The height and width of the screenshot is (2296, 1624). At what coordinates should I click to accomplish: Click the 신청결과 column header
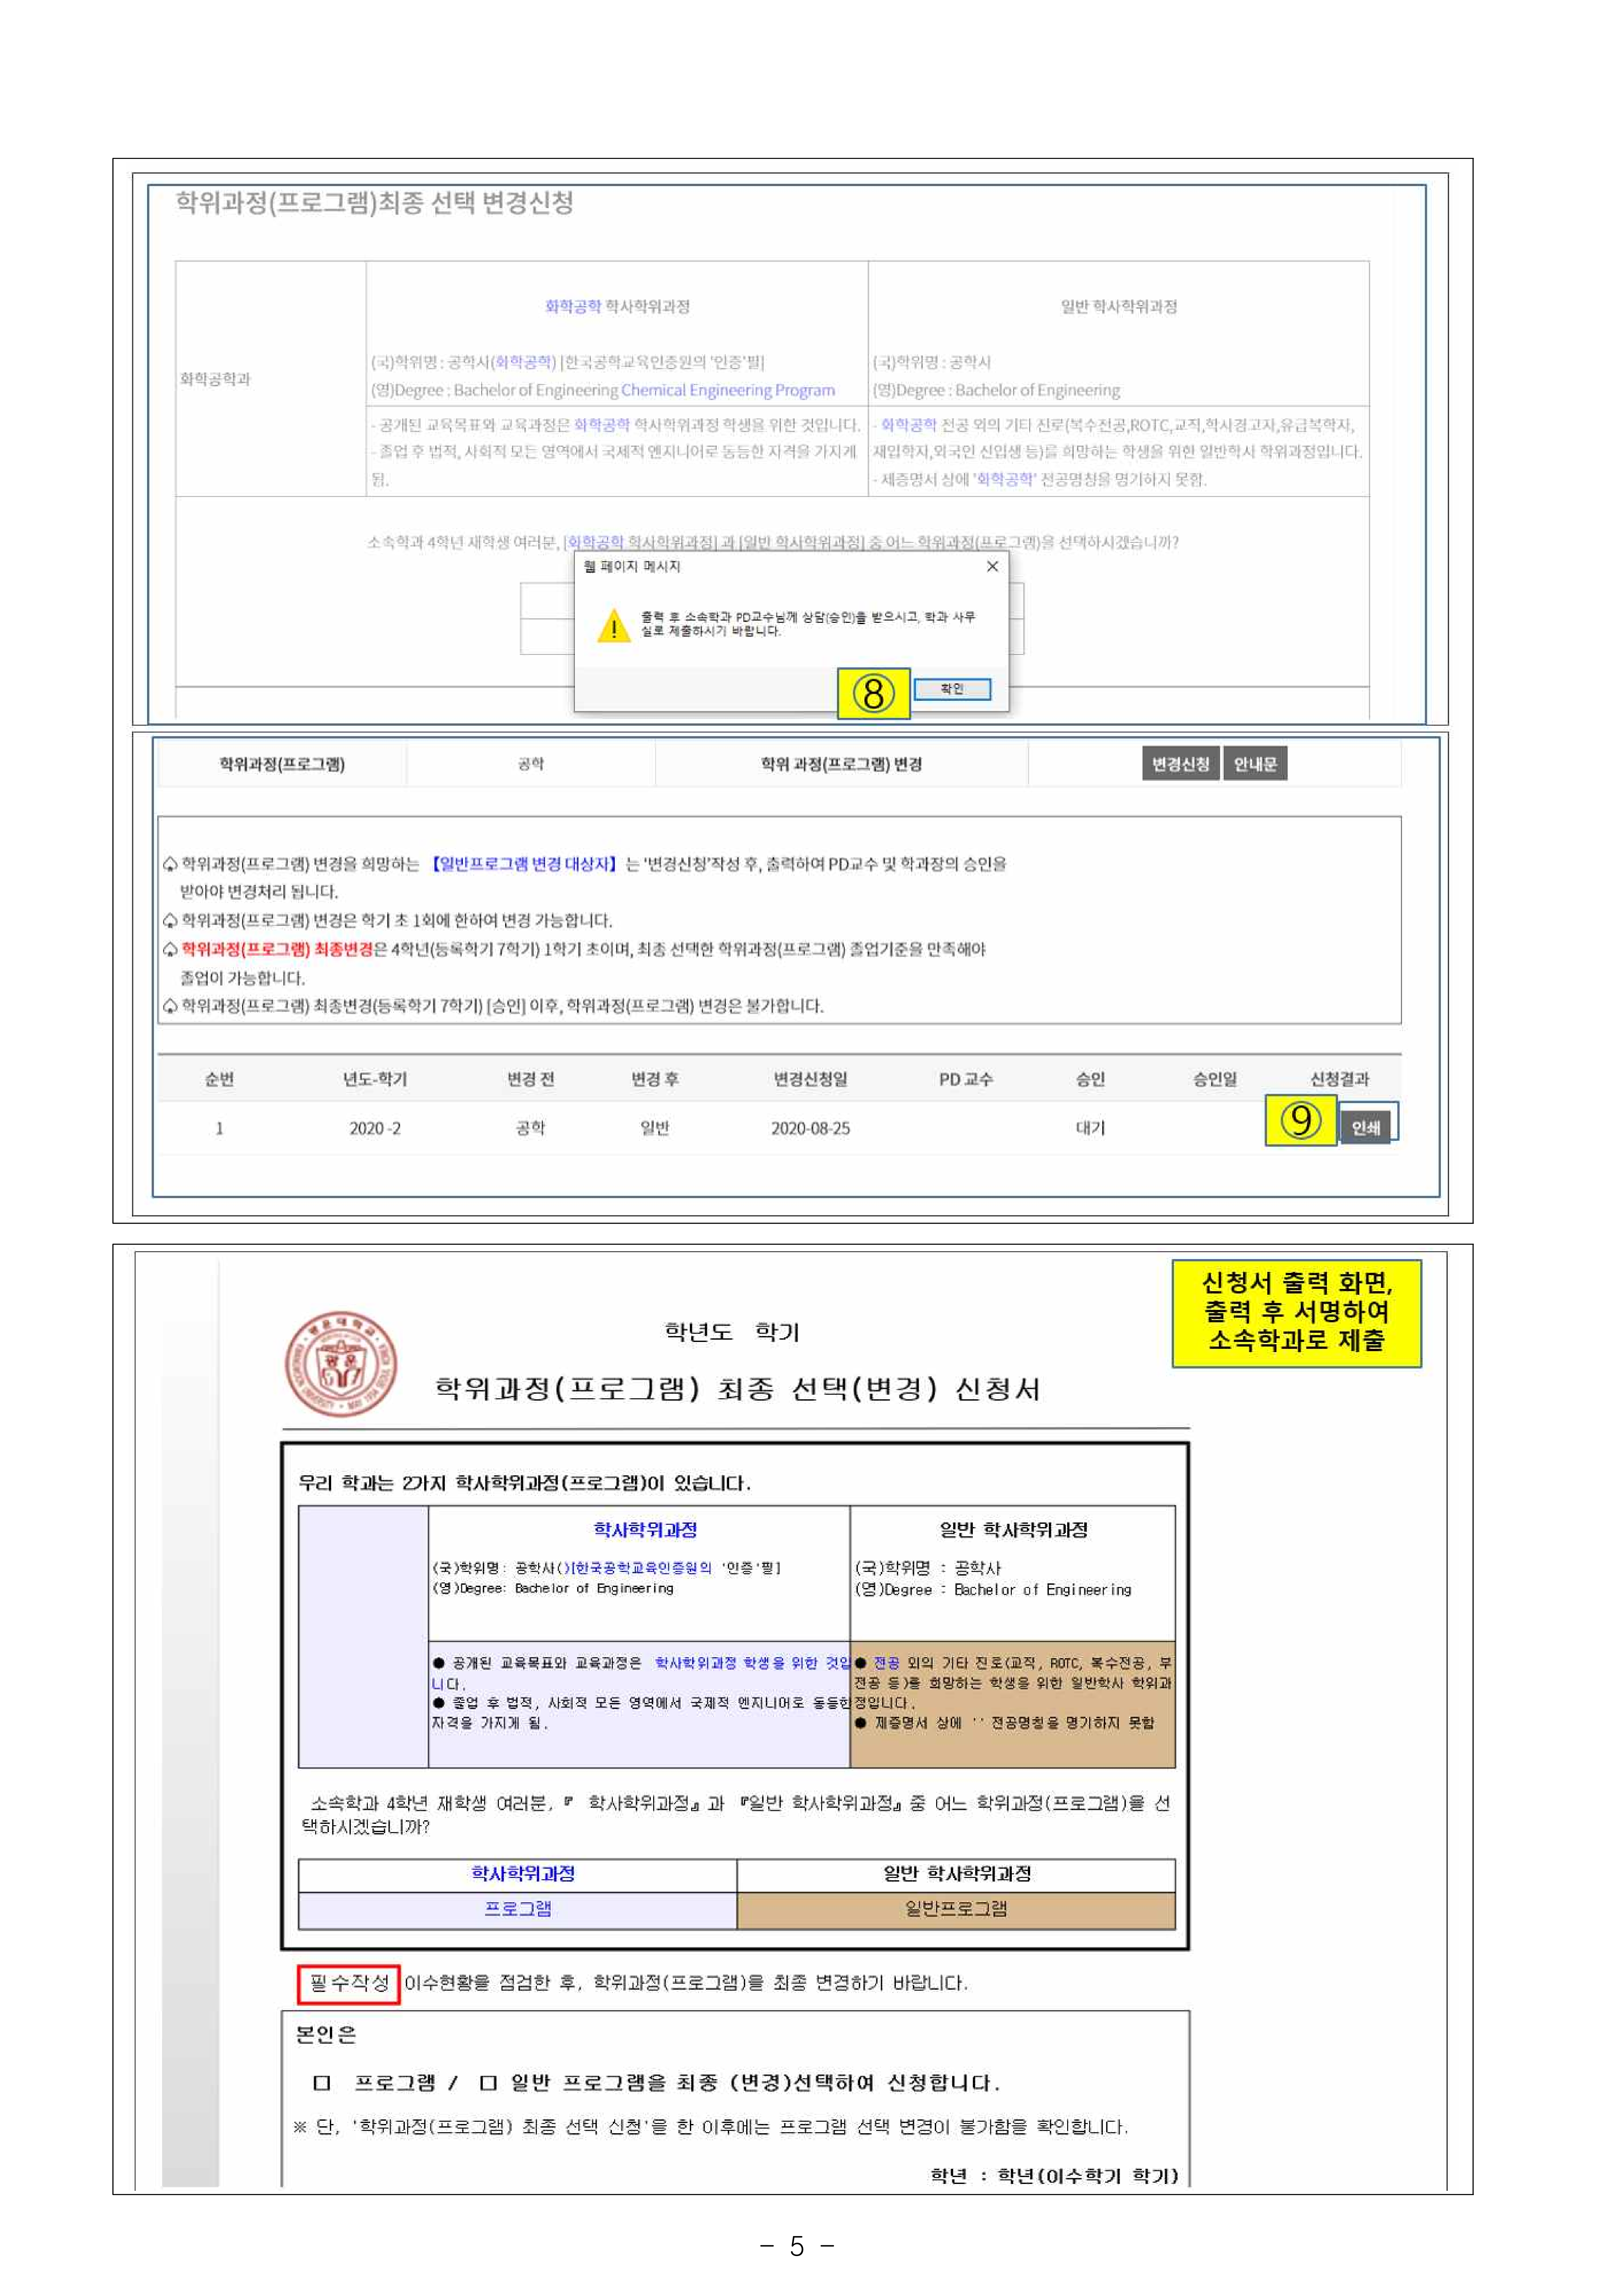1340,1079
